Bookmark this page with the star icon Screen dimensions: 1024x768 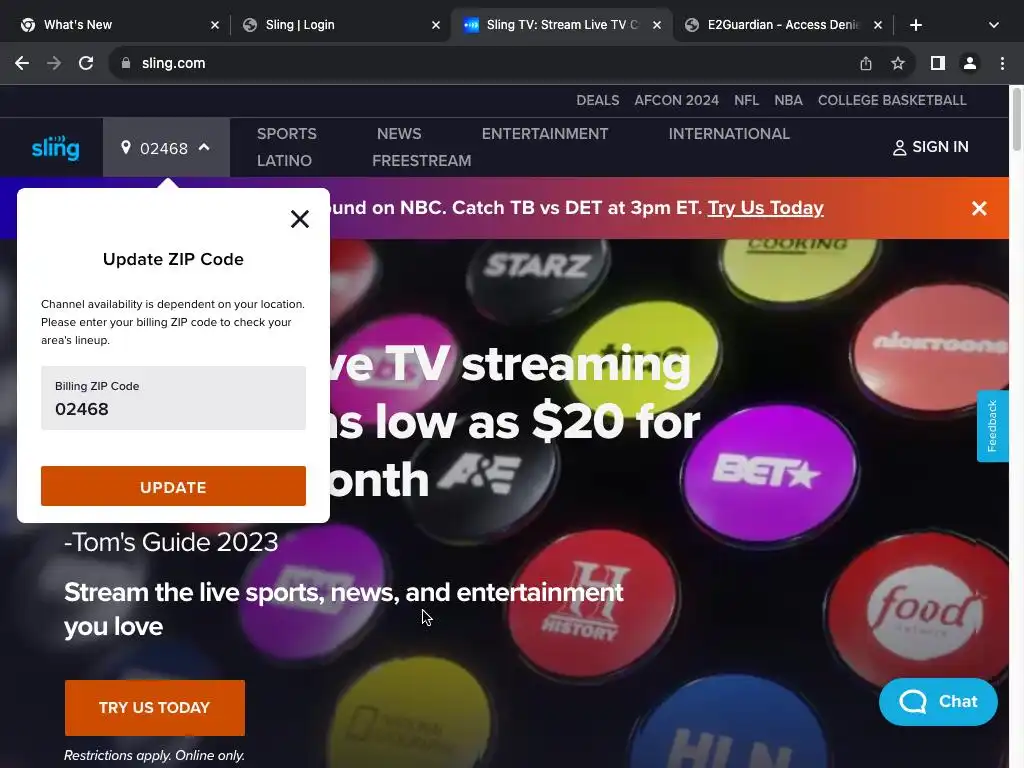tap(898, 63)
